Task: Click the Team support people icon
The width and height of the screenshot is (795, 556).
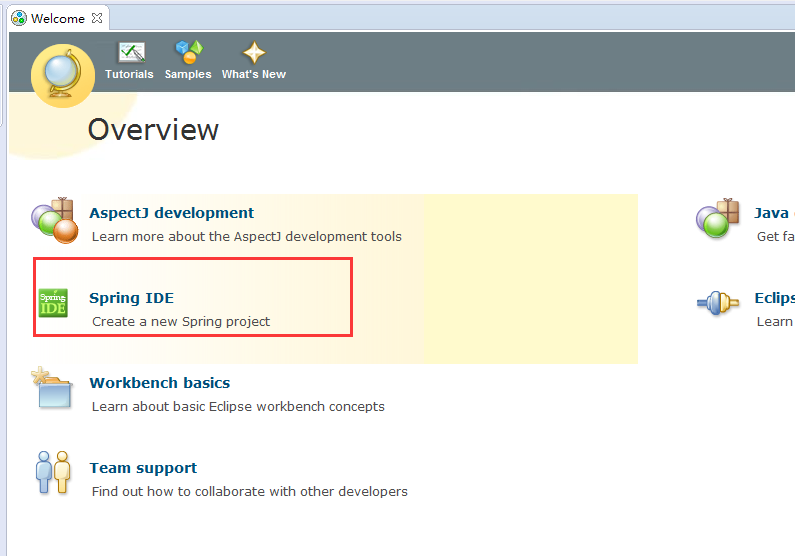Action: coord(53,472)
